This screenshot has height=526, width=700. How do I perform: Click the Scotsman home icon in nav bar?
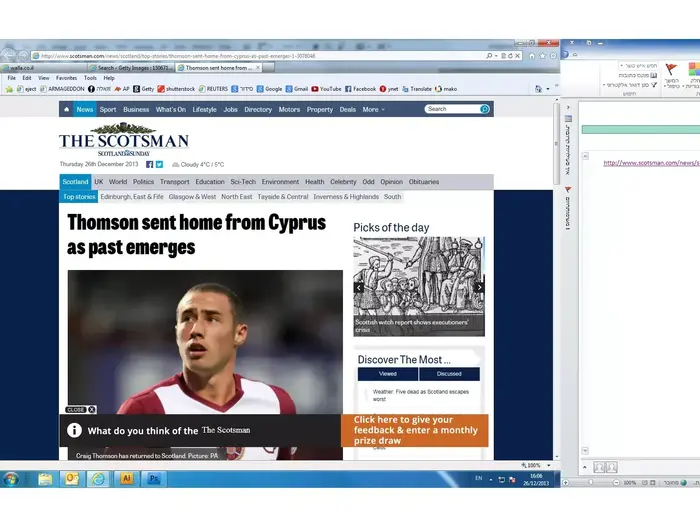point(67,109)
